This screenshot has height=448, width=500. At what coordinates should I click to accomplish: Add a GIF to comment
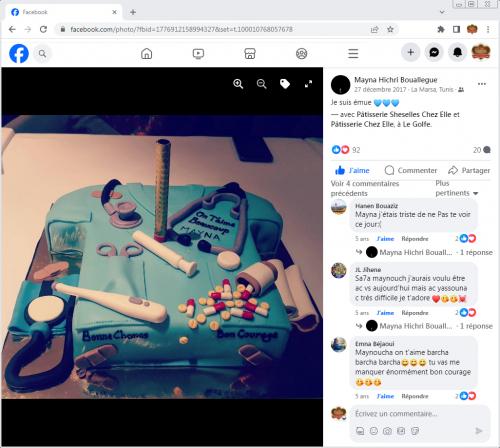(x=401, y=431)
